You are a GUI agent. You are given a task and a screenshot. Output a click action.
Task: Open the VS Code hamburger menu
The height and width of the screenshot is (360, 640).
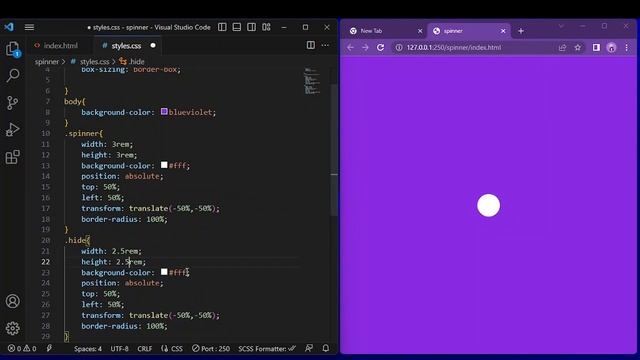pyautogui.click(x=29, y=27)
